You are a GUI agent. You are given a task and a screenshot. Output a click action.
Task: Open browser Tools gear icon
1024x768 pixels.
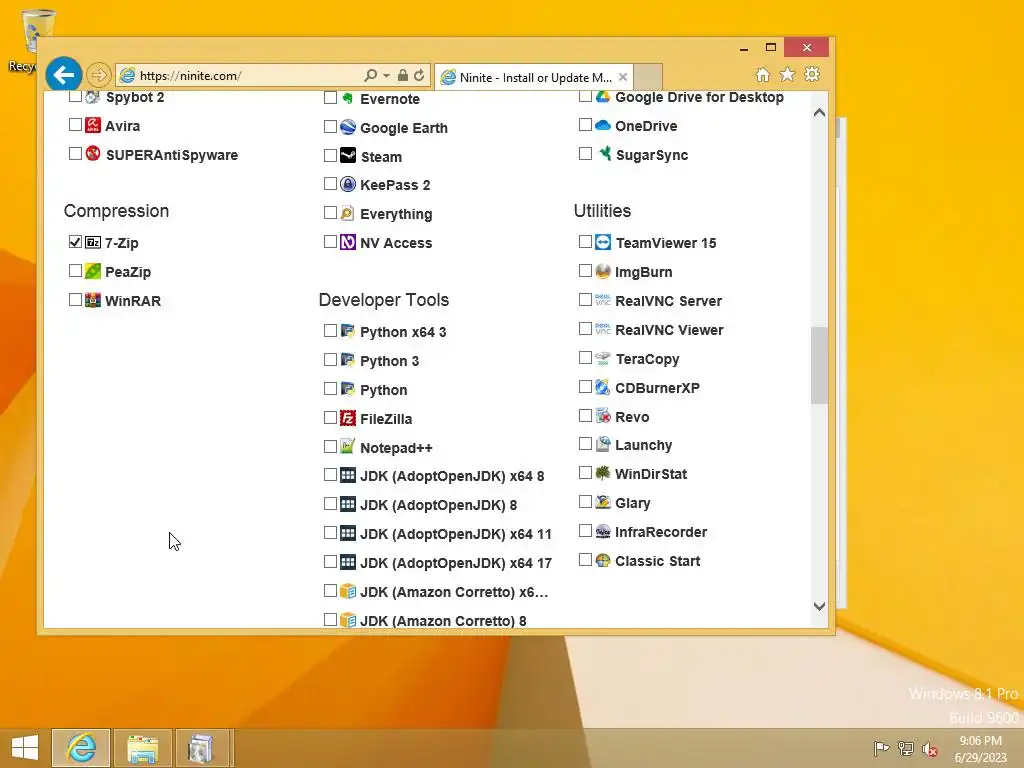tap(812, 74)
